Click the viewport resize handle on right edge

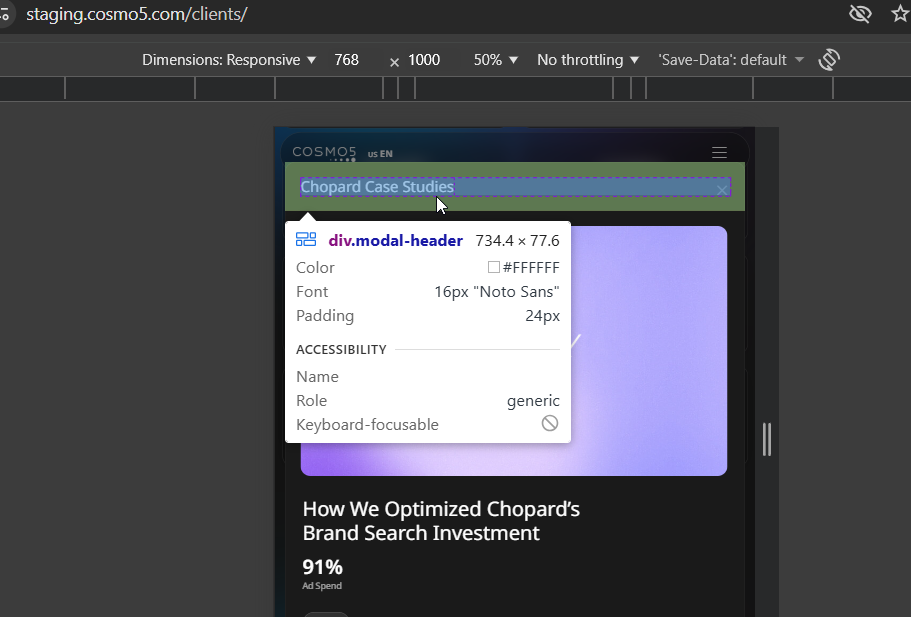767,439
